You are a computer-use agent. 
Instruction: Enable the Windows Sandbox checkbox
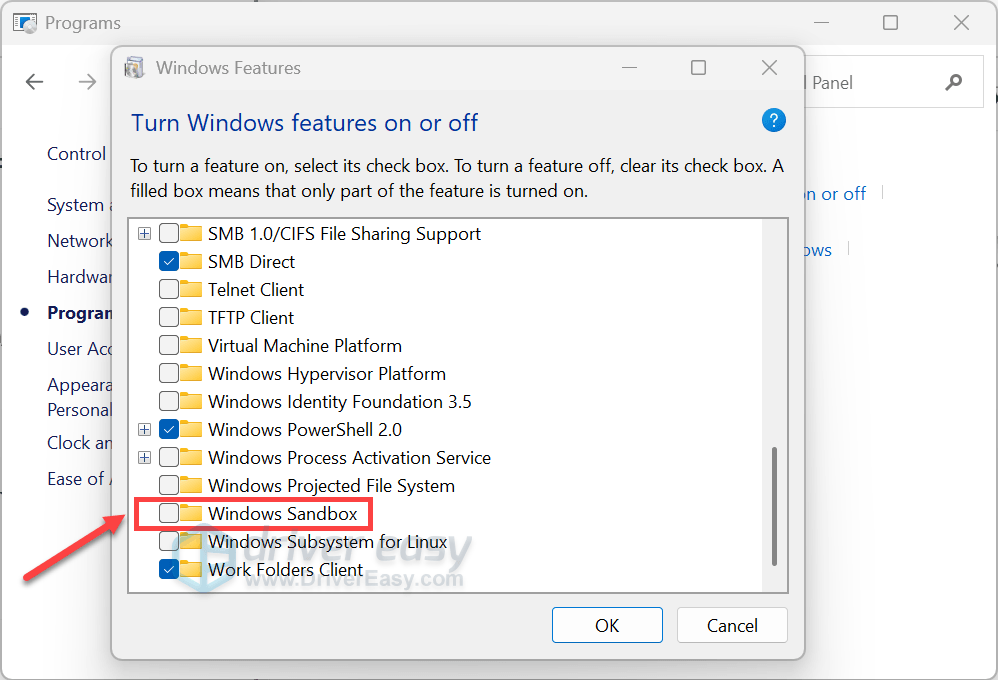click(x=169, y=513)
